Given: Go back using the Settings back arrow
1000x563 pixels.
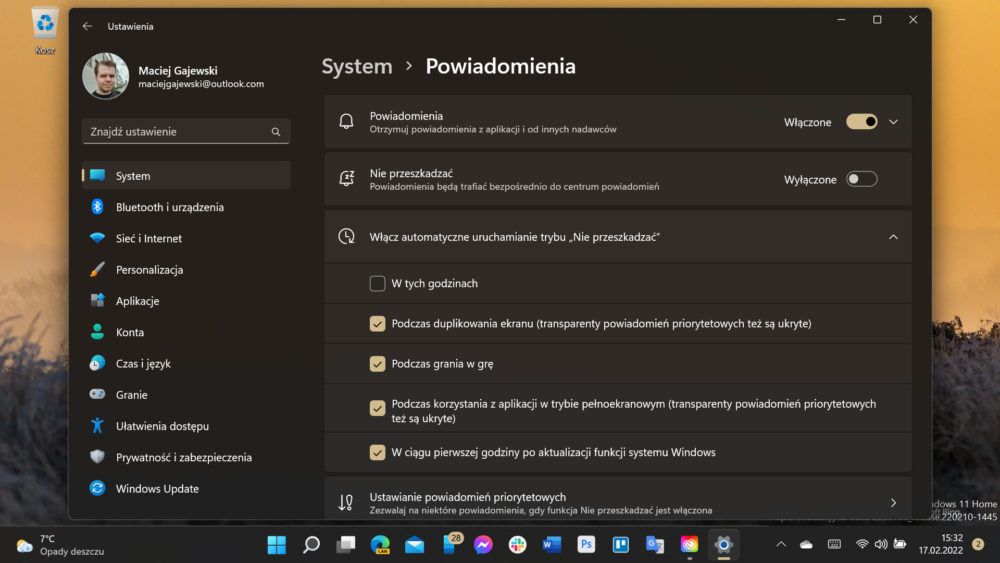Looking at the screenshot, I should click(87, 26).
